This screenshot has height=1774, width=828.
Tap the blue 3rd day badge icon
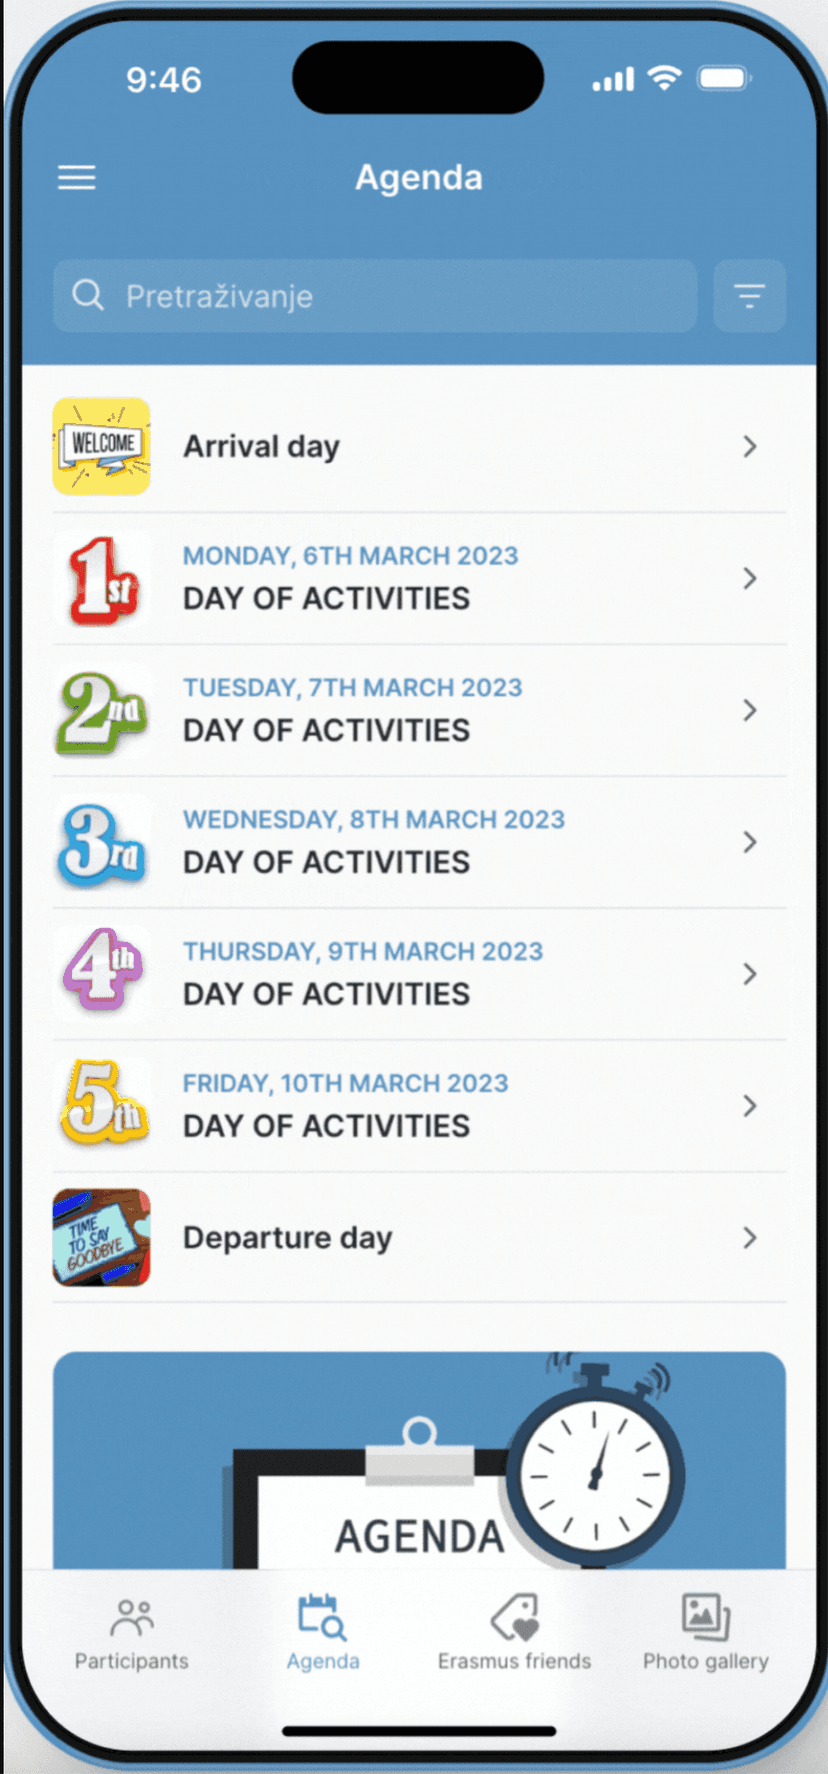point(102,843)
